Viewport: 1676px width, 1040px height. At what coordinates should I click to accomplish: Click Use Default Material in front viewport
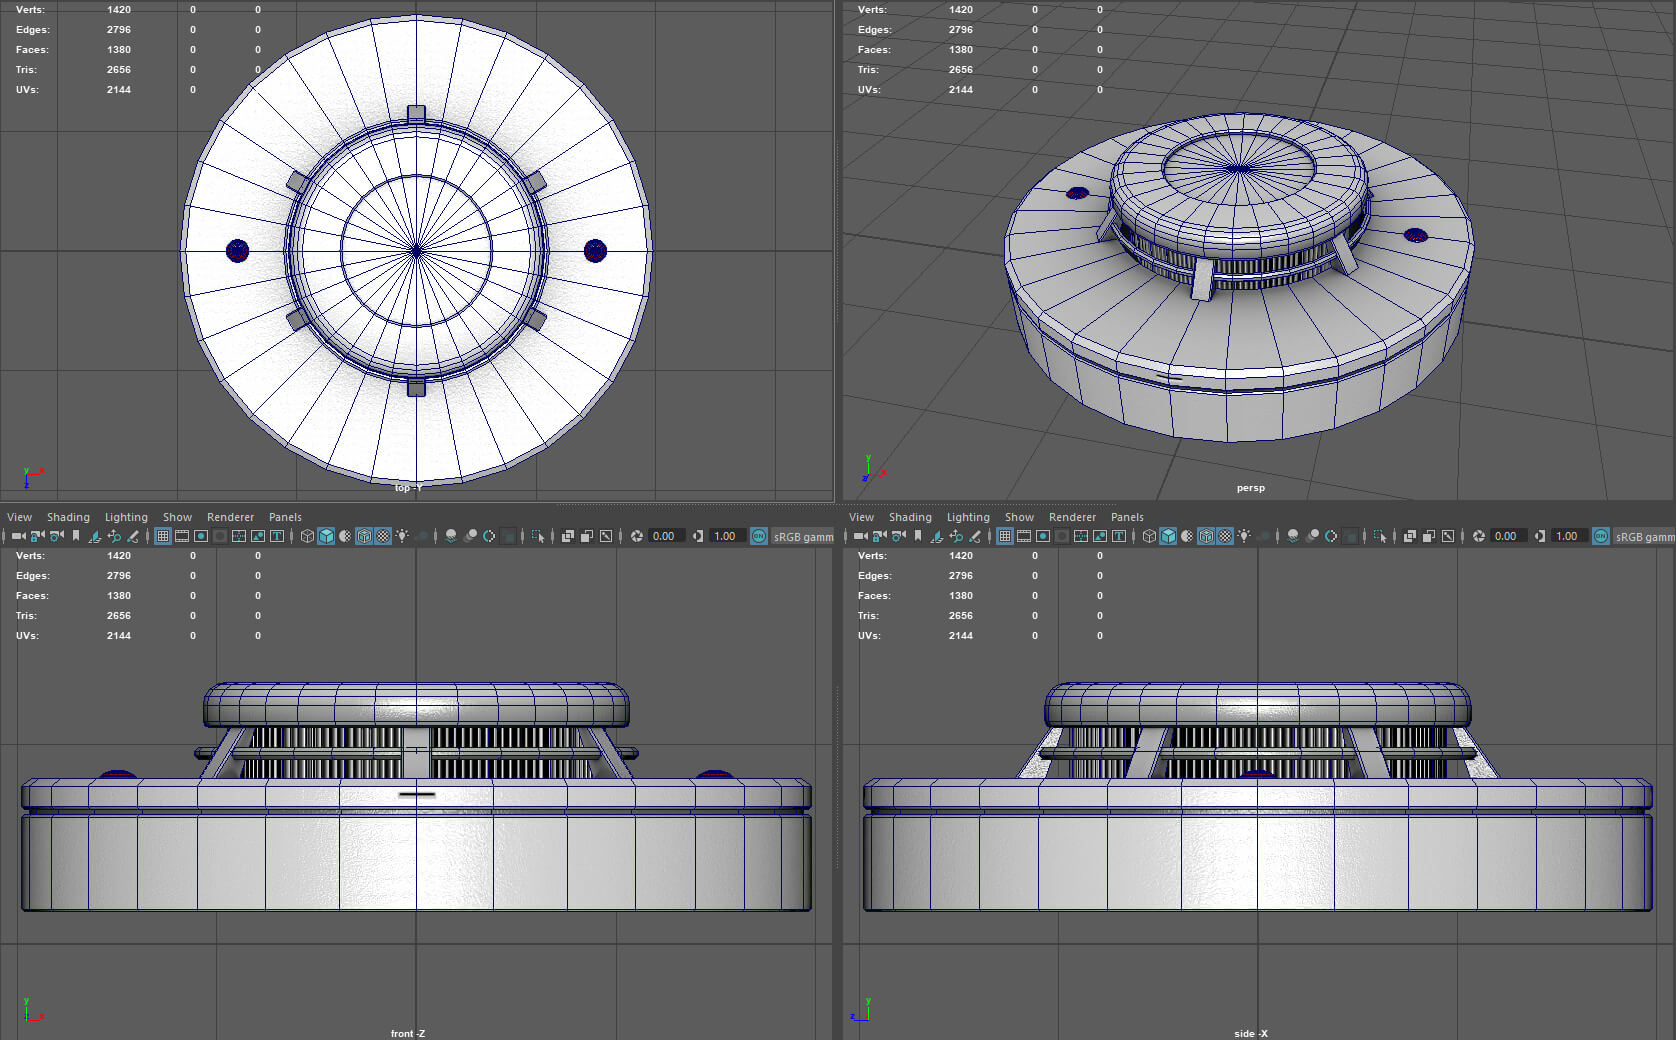(x=345, y=536)
